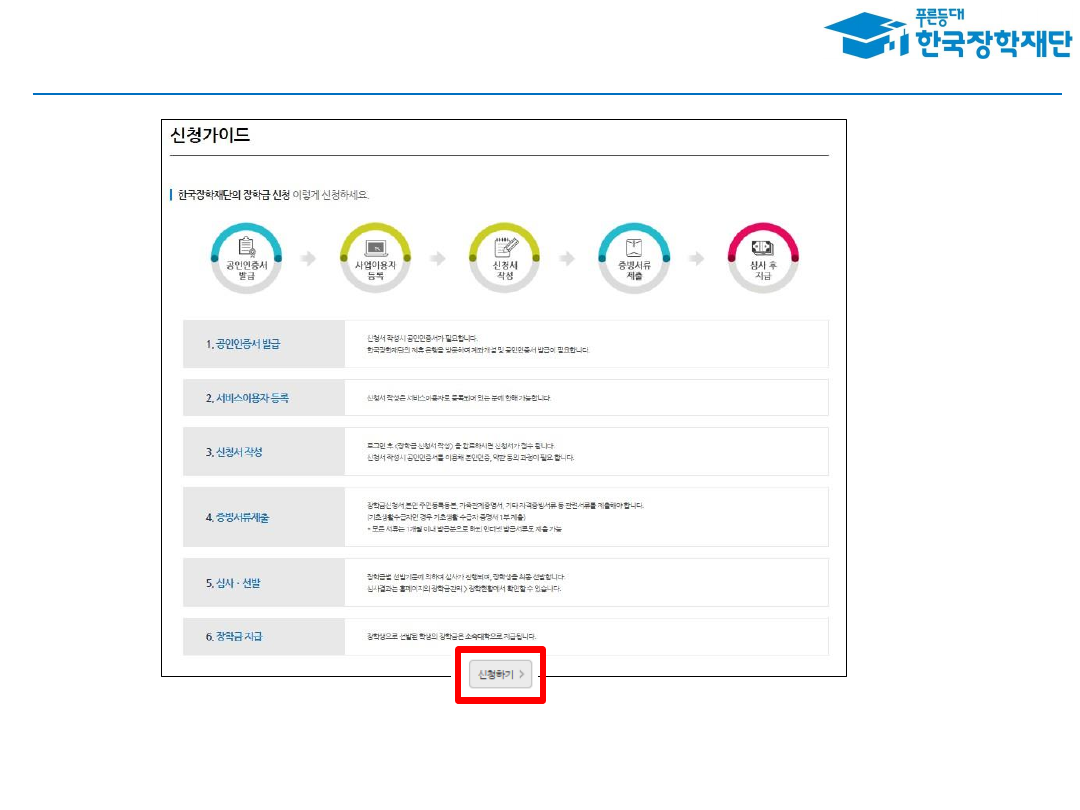Viewport: 1080px width, 810px height.
Task: Select the red 심사 후 지급 icon
Action: pyautogui.click(x=763, y=259)
